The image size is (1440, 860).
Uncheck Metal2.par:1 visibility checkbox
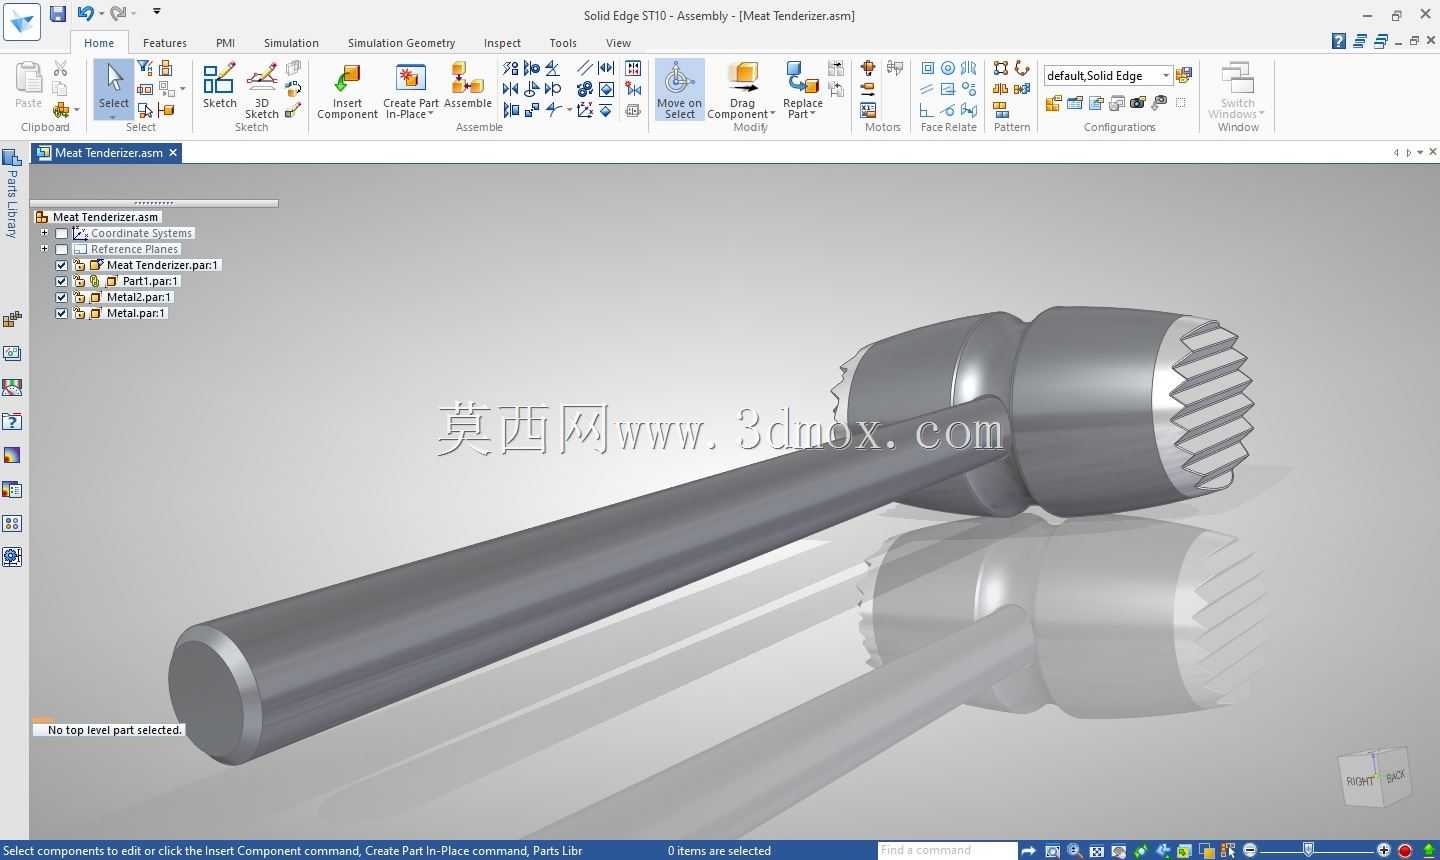pyautogui.click(x=62, y=297)
